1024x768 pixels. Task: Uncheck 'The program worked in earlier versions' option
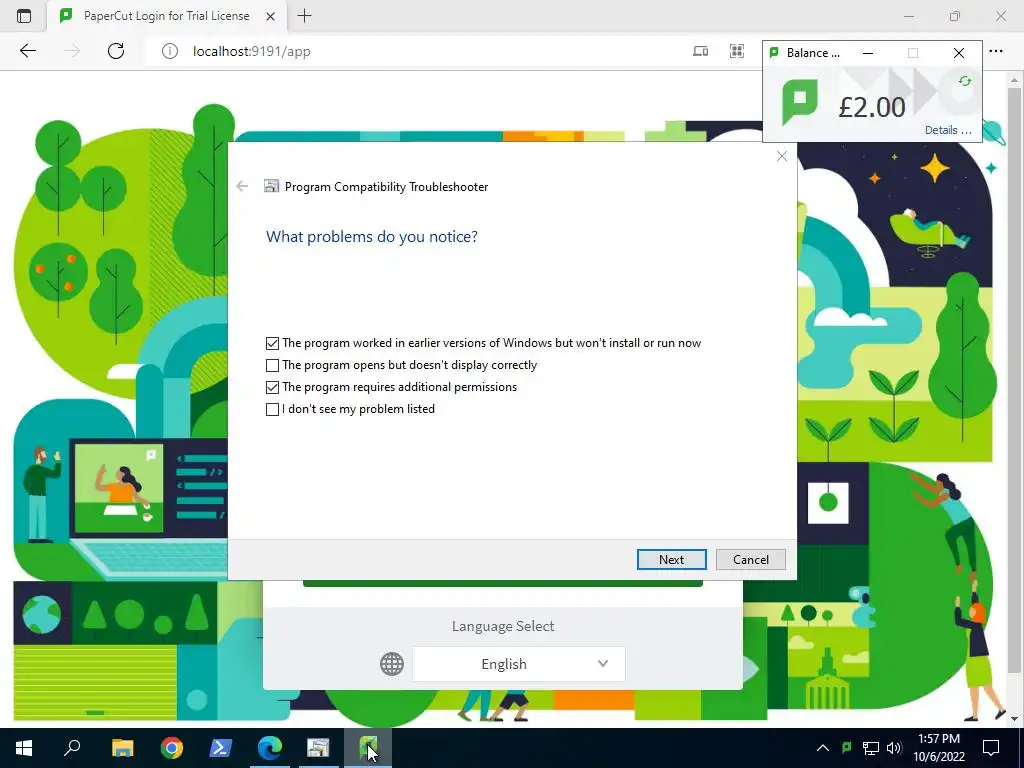tap(272, 343)
